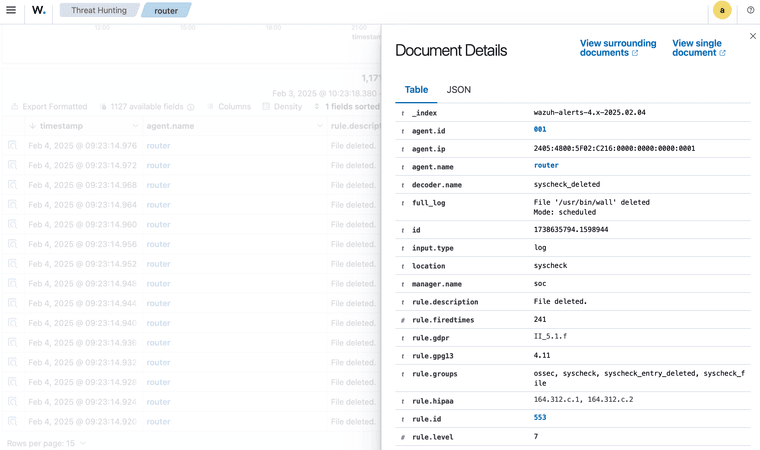This screenshot has height=450, width=760.
Task: Open the hamburger navigation menu
Action: tap(11, 10)
